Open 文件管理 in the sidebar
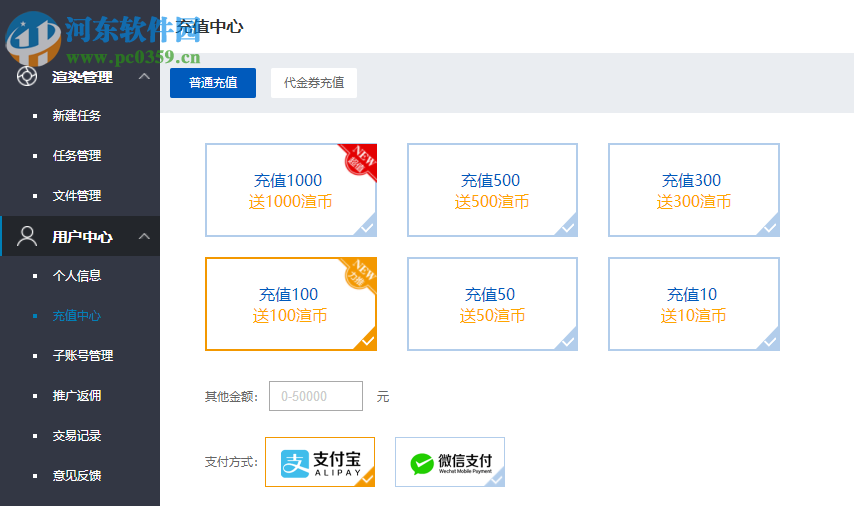The width and height of the screenshot is (854, 506). 77,196
